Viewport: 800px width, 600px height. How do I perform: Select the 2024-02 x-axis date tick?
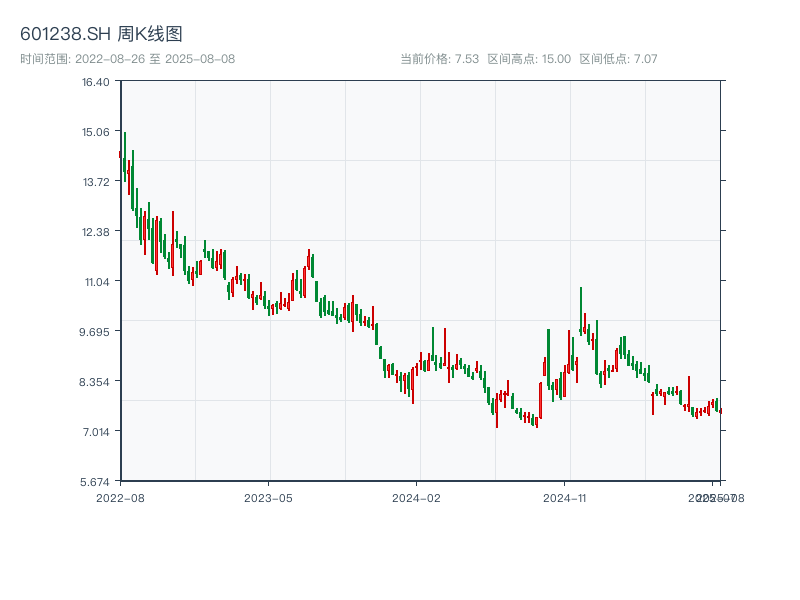pos(417,497)
